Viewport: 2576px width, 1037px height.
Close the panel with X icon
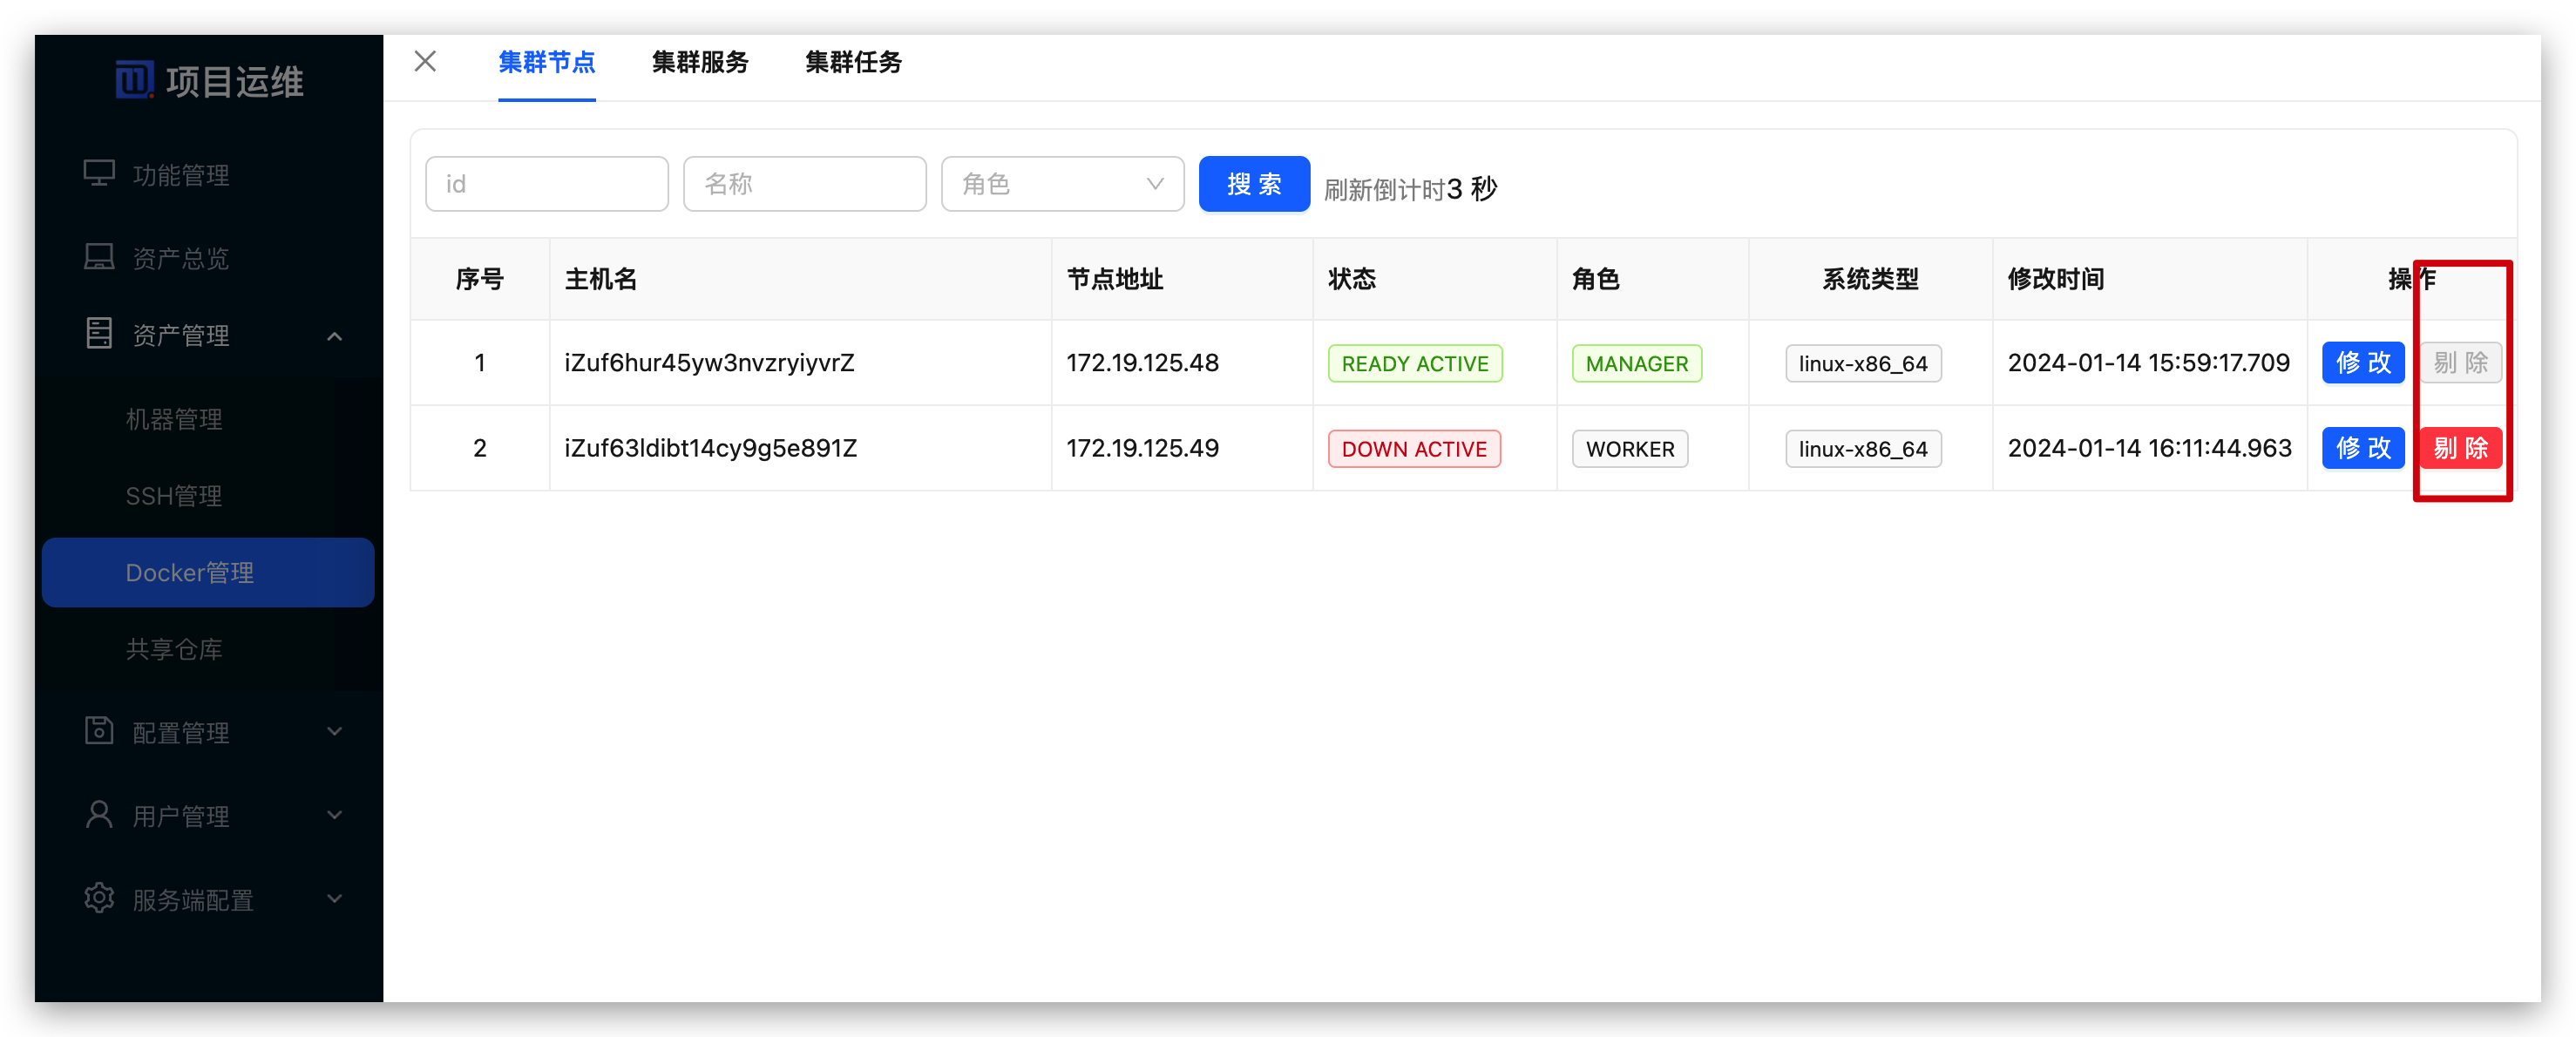pos(425,62)
